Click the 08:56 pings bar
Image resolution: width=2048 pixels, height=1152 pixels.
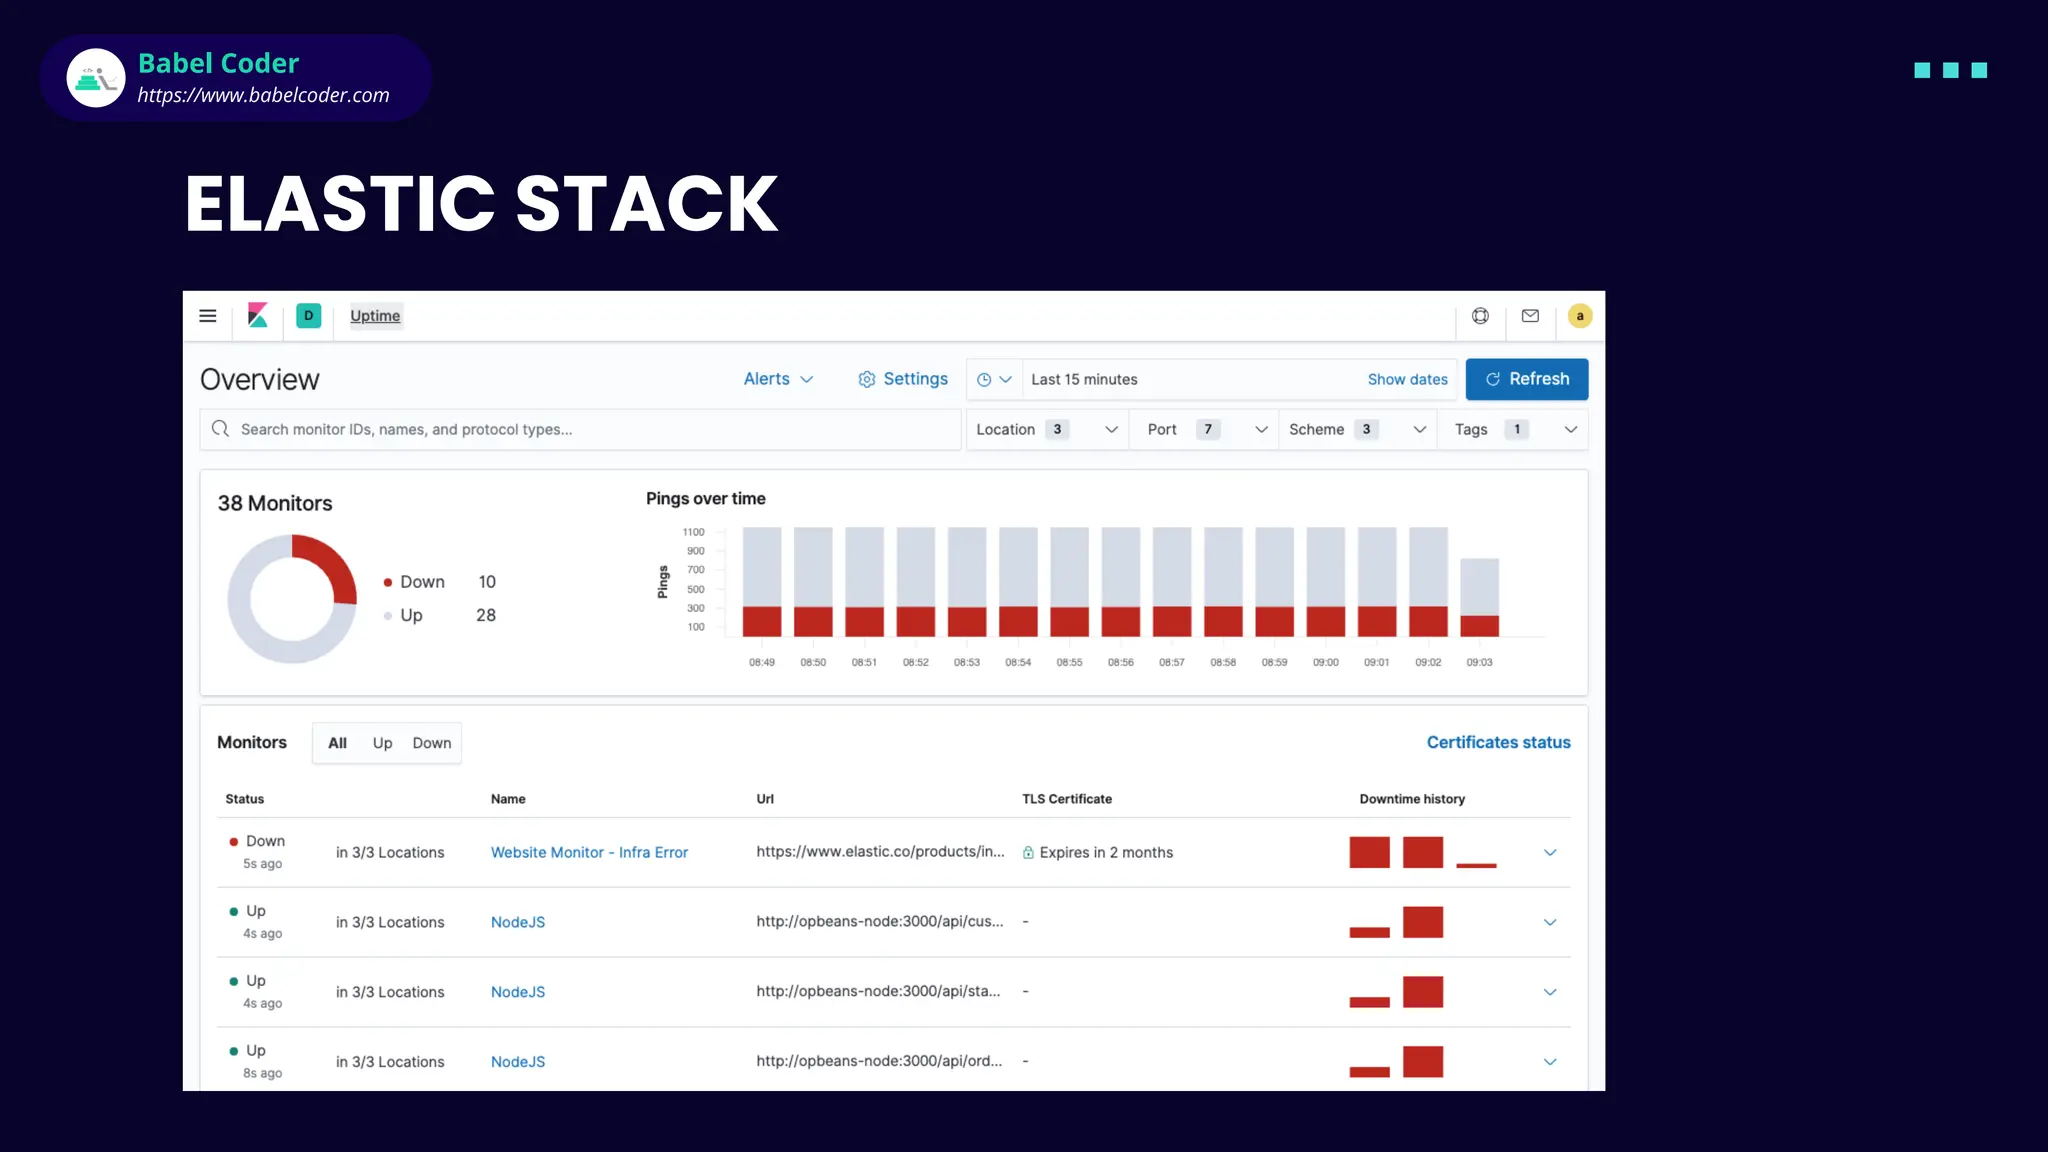click(x=1120, y=582)
